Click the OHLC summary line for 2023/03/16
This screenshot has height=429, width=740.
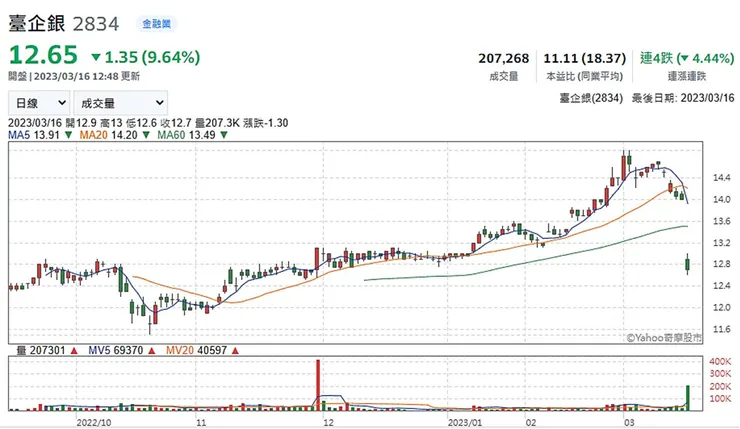click(x=148, y=123)
